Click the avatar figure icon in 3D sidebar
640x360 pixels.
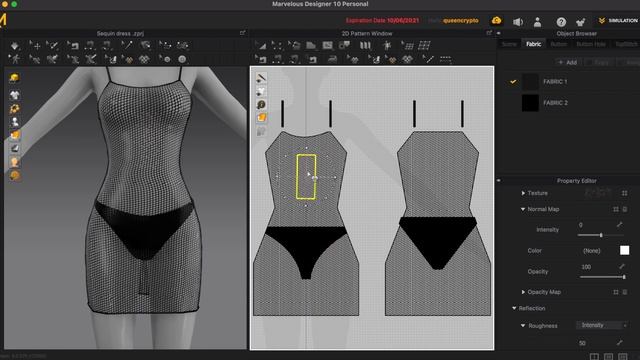tap(15, 122)
